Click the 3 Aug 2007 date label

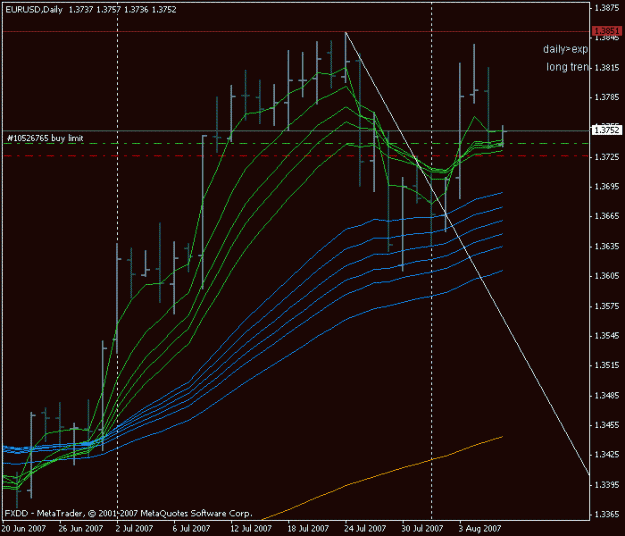480,529
